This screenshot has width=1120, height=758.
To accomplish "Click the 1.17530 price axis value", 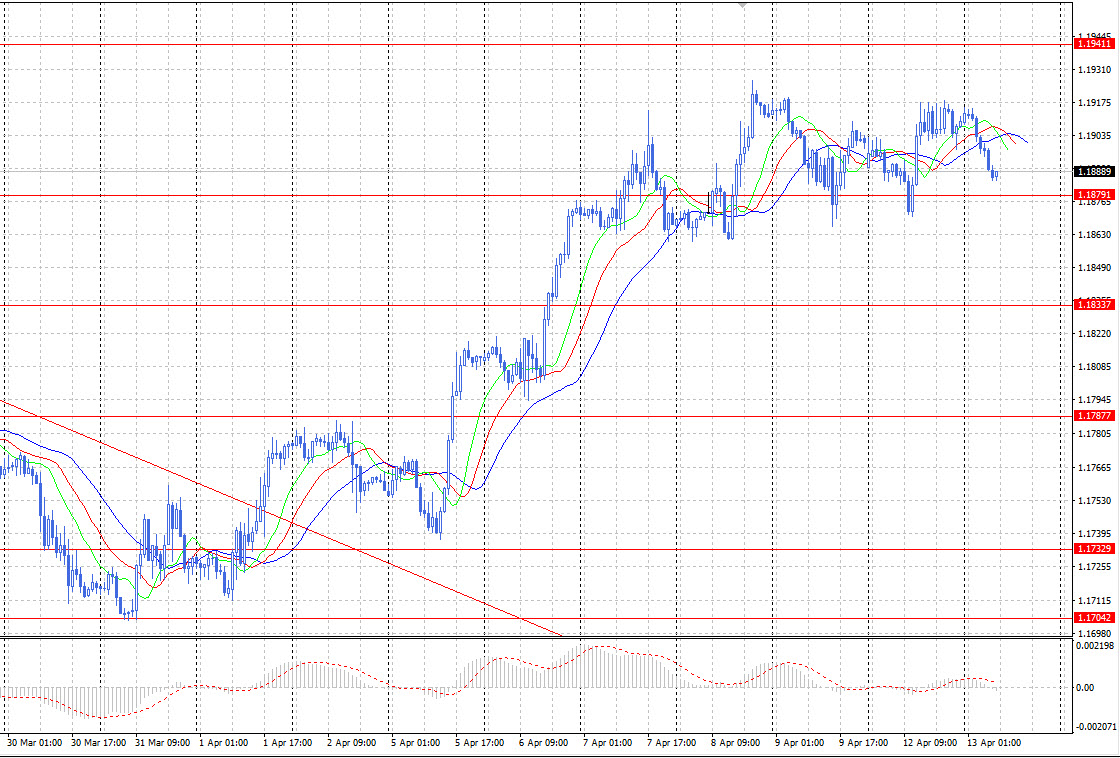I will coord(1094,501).
